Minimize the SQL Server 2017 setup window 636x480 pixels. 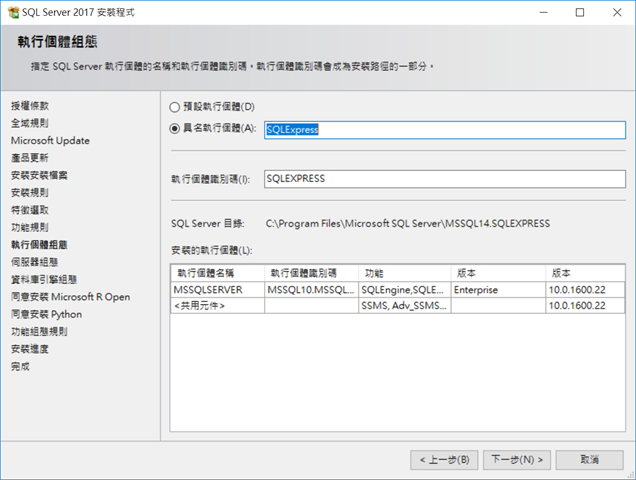544,13
